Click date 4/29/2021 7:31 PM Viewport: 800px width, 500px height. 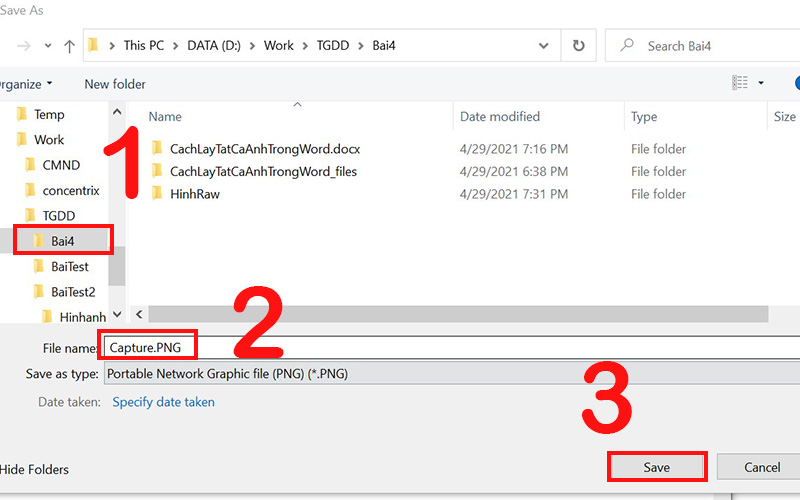[x=514, y=194]
